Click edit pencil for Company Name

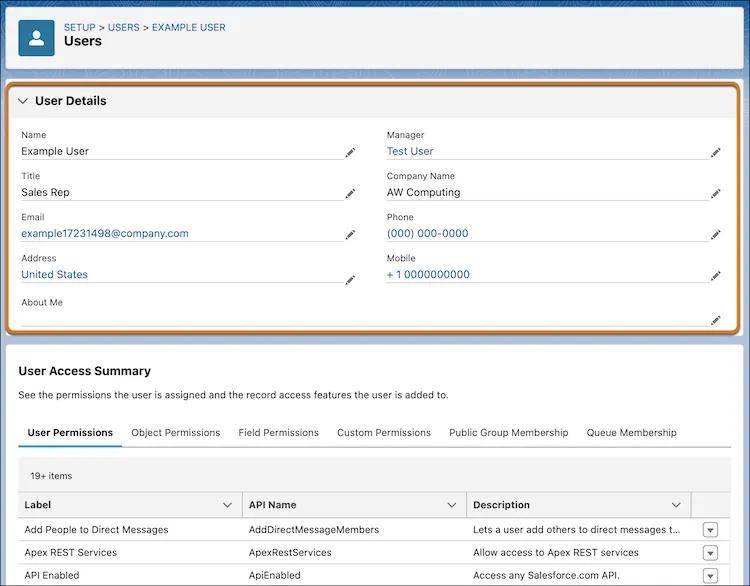(x=716, y=193)
